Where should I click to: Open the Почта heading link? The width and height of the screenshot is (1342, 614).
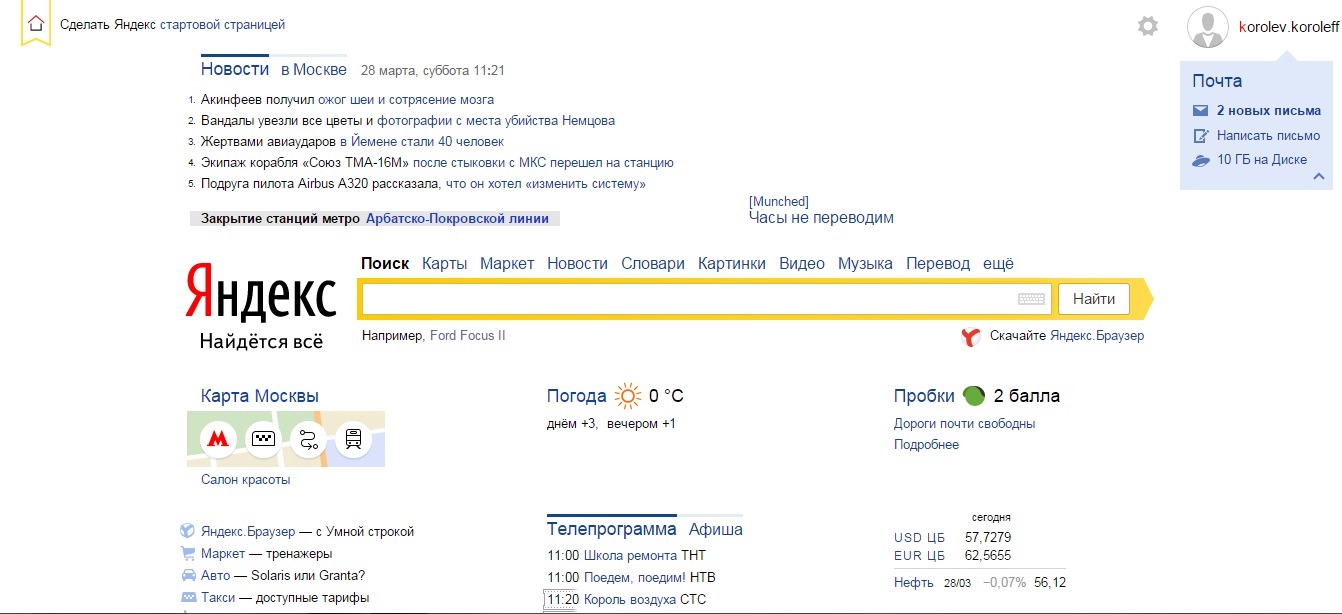pyautogui.click(x=1217, y=81)
